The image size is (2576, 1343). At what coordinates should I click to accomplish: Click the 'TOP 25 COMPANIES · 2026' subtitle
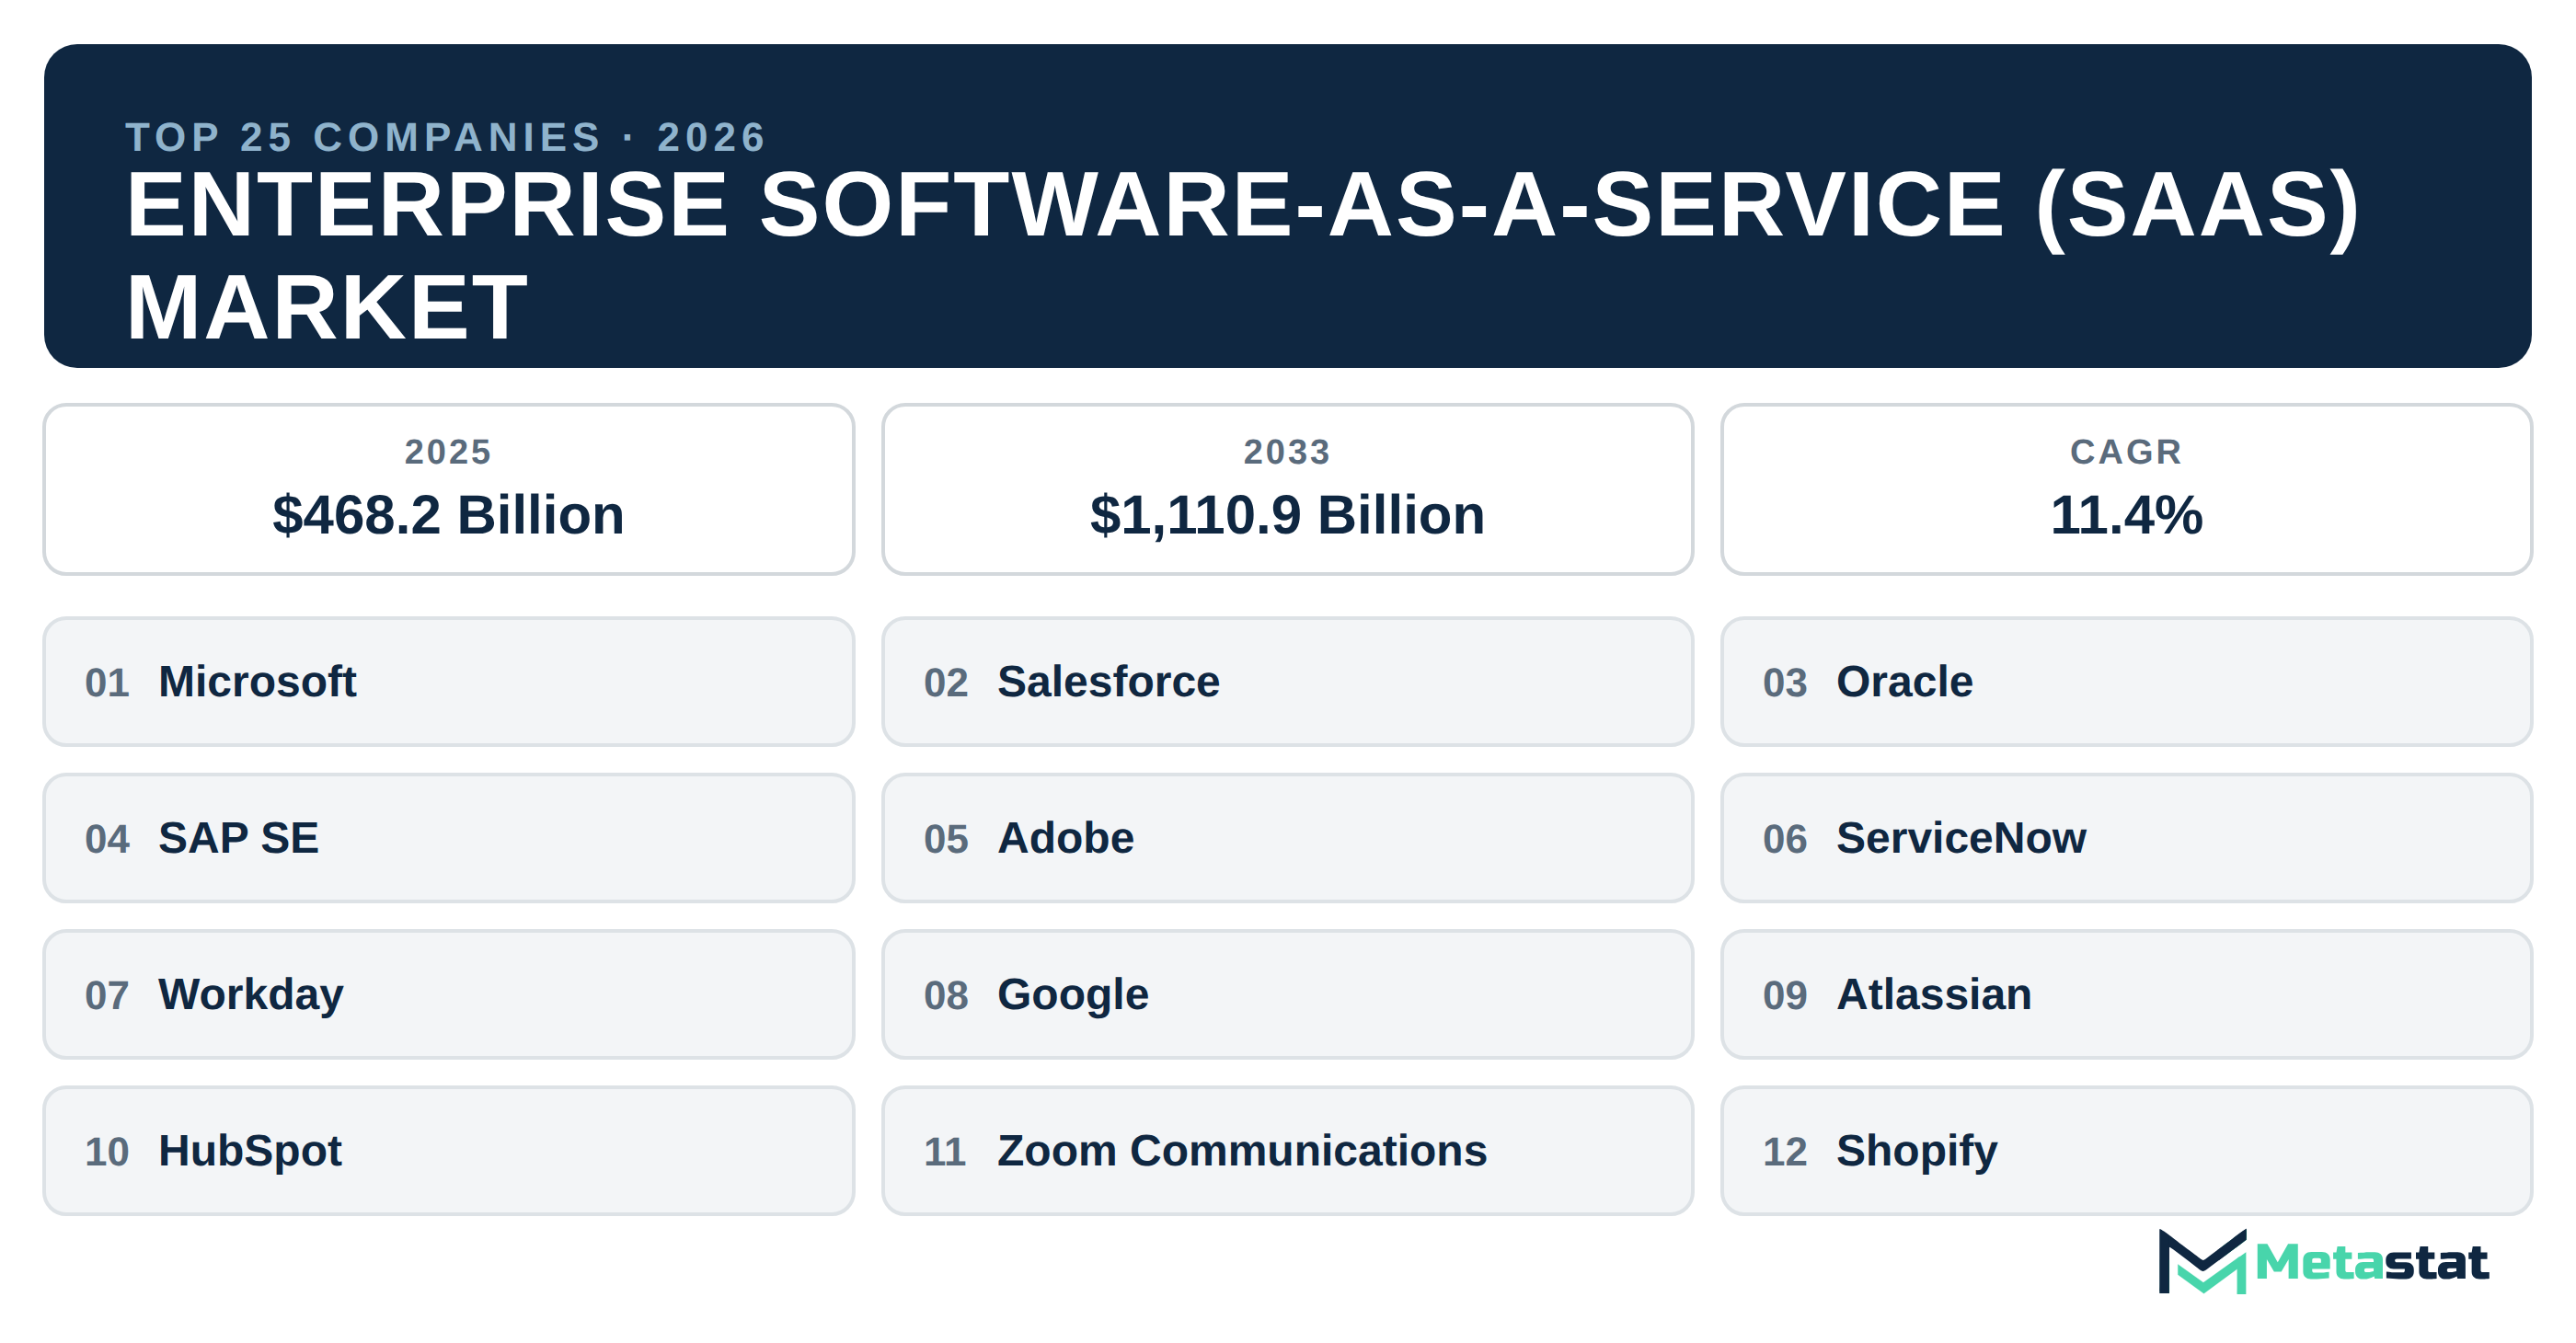tap(446, 137)
